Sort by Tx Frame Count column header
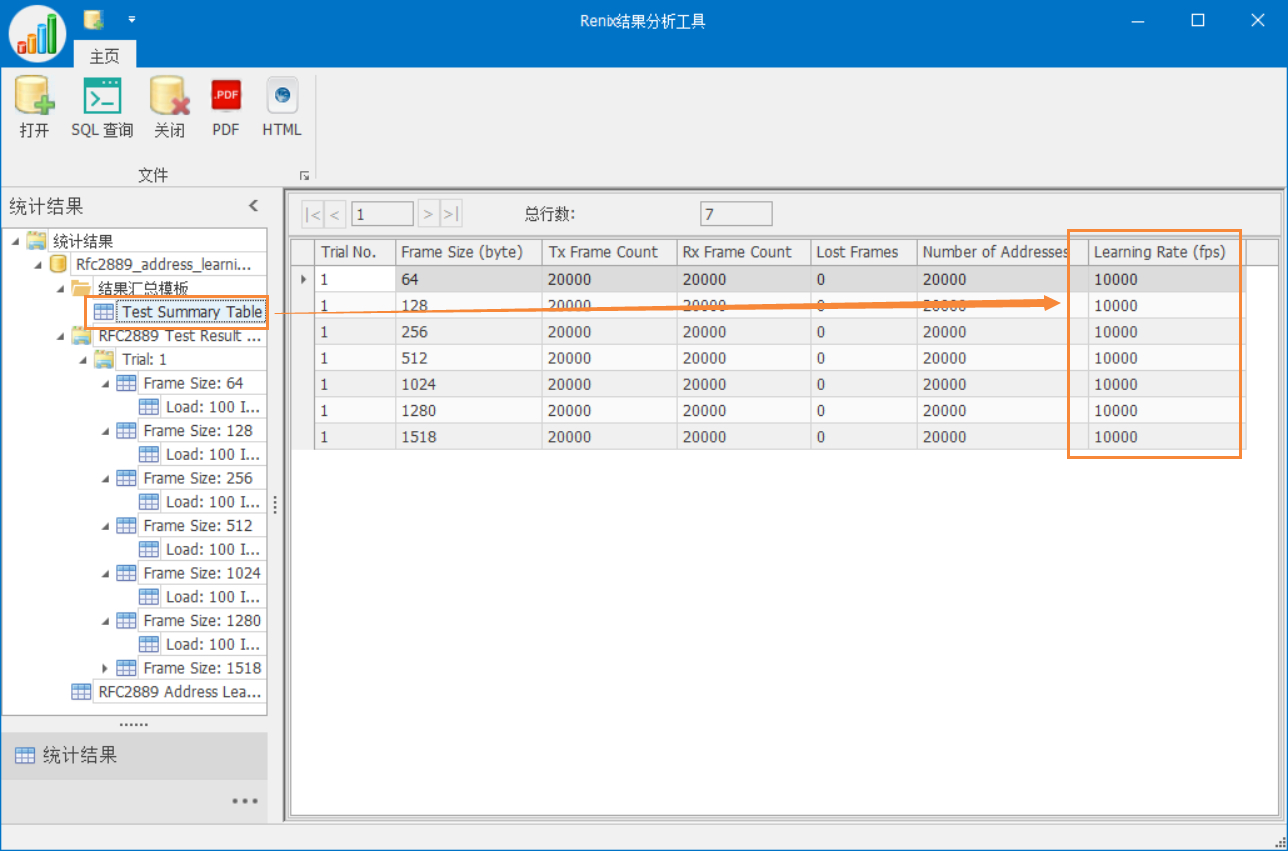Viewport: 1288px width, 851px height. pos(610,252)
